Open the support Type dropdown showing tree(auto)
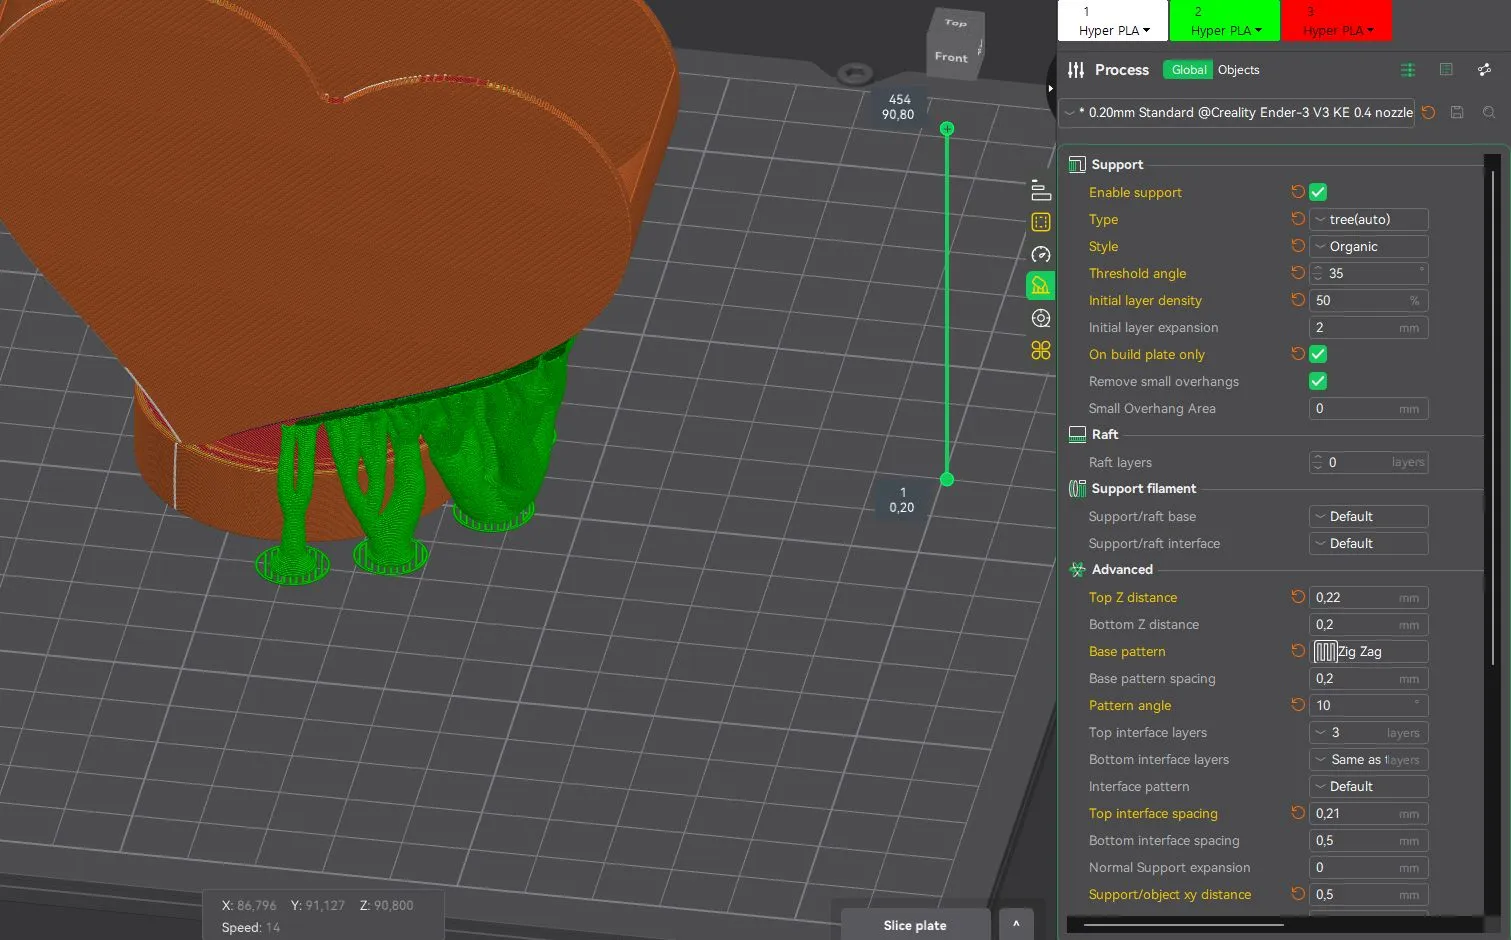1511x940 pixels. 1368,219
